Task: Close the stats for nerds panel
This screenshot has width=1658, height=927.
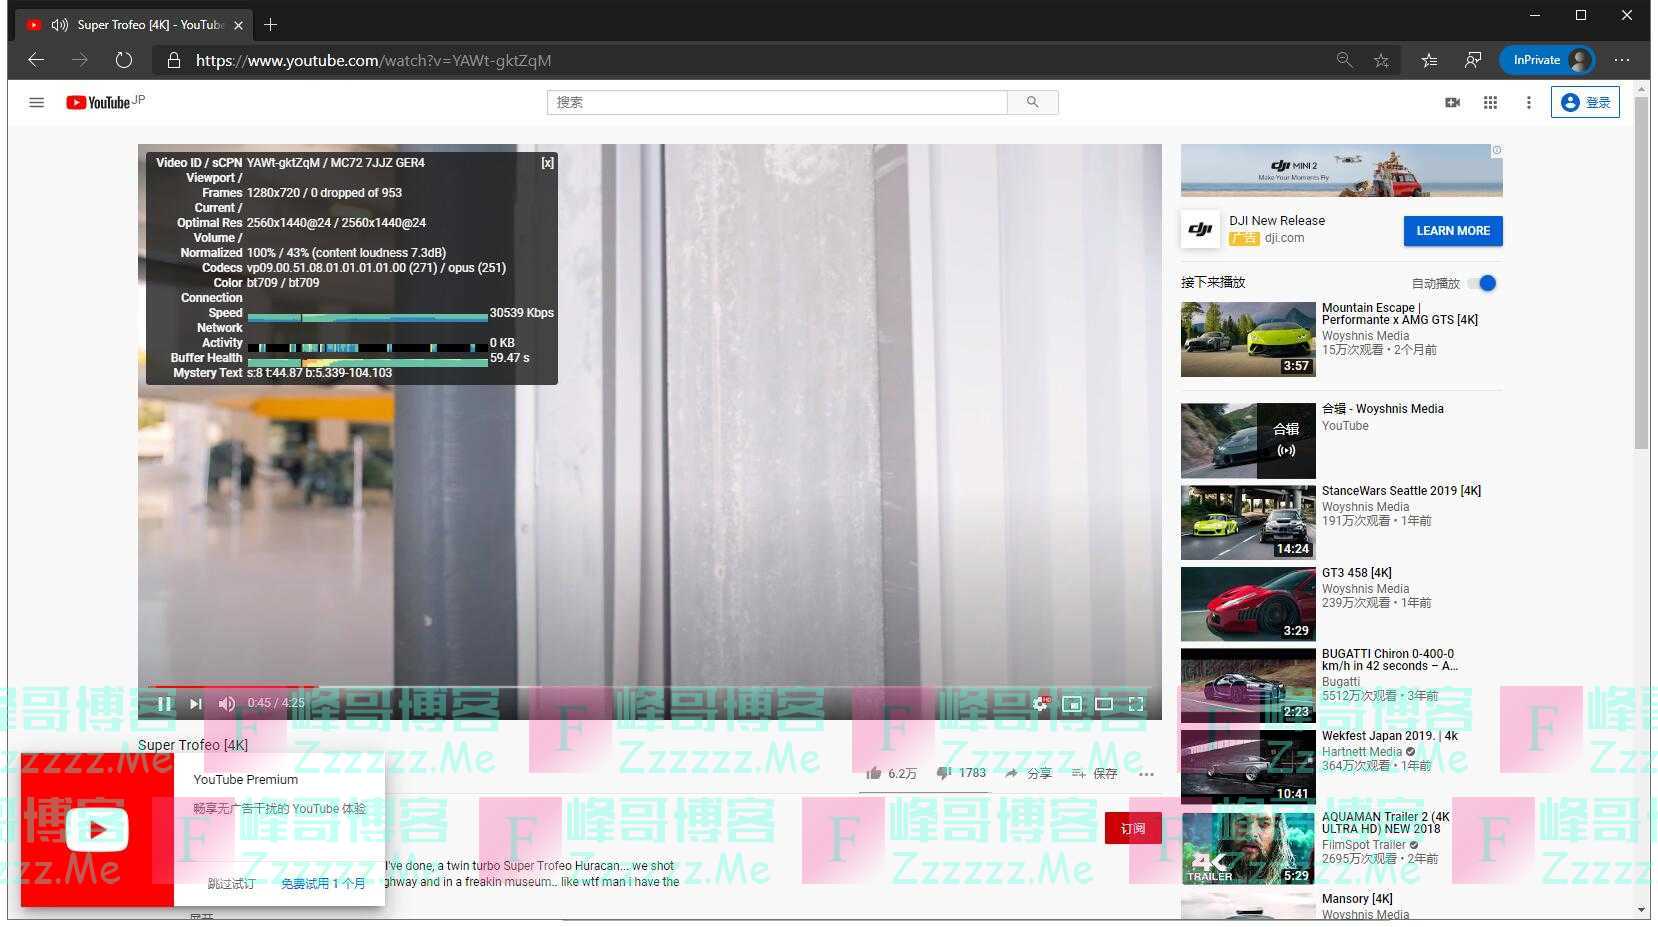Action: [547, 163]
